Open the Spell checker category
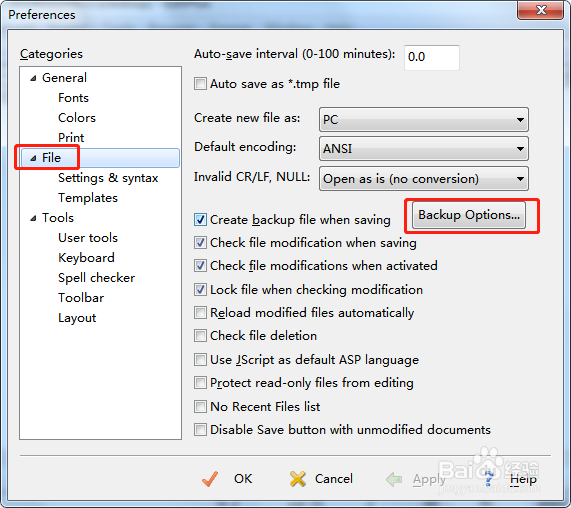571x508 pixels. tap(97, 278)
